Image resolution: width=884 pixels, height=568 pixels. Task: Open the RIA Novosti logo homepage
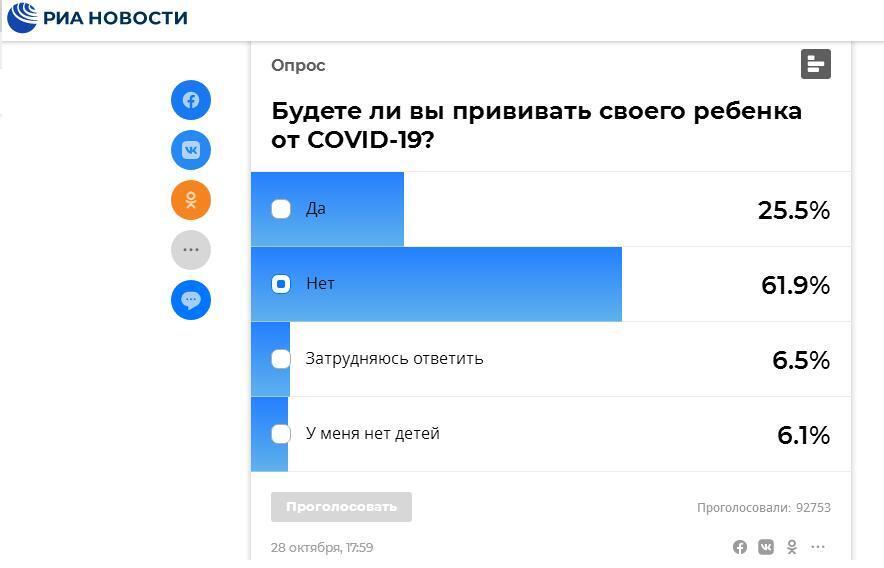(97, 18)
